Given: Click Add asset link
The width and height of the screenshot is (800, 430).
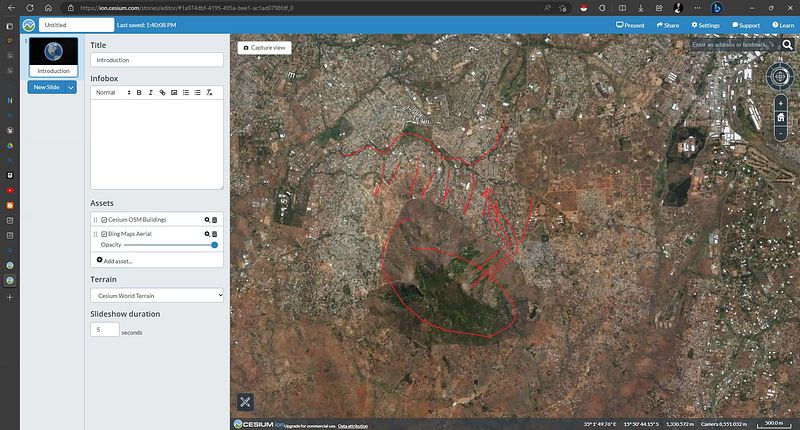Looking at the screenshot, I should pyautogui.click(x=114, y=260).
